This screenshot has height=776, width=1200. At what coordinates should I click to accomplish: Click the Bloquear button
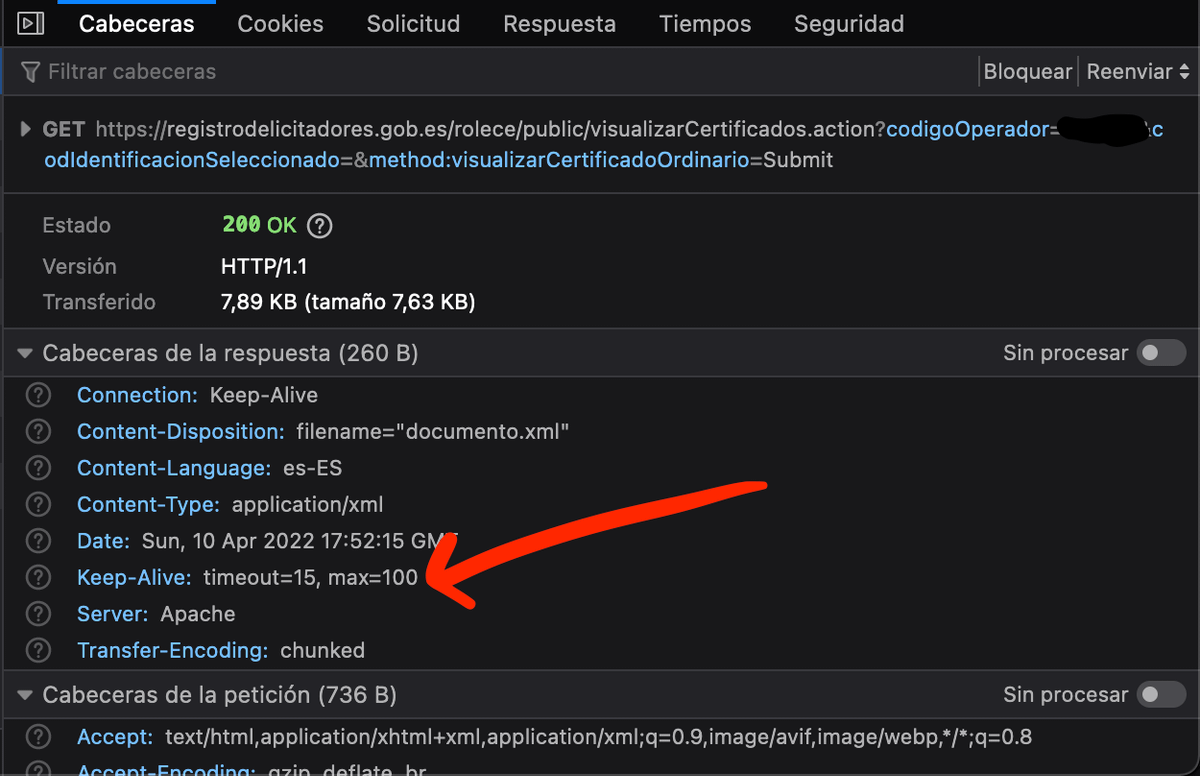click(1027, 72)
